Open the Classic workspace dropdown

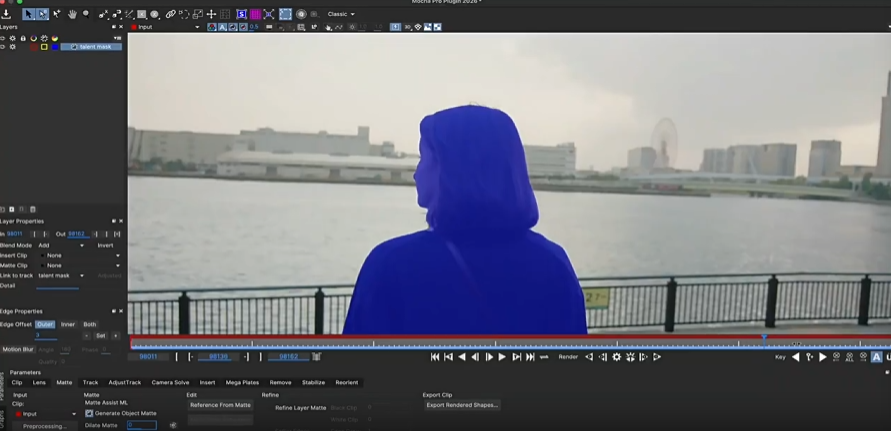[x=341, y=14]
